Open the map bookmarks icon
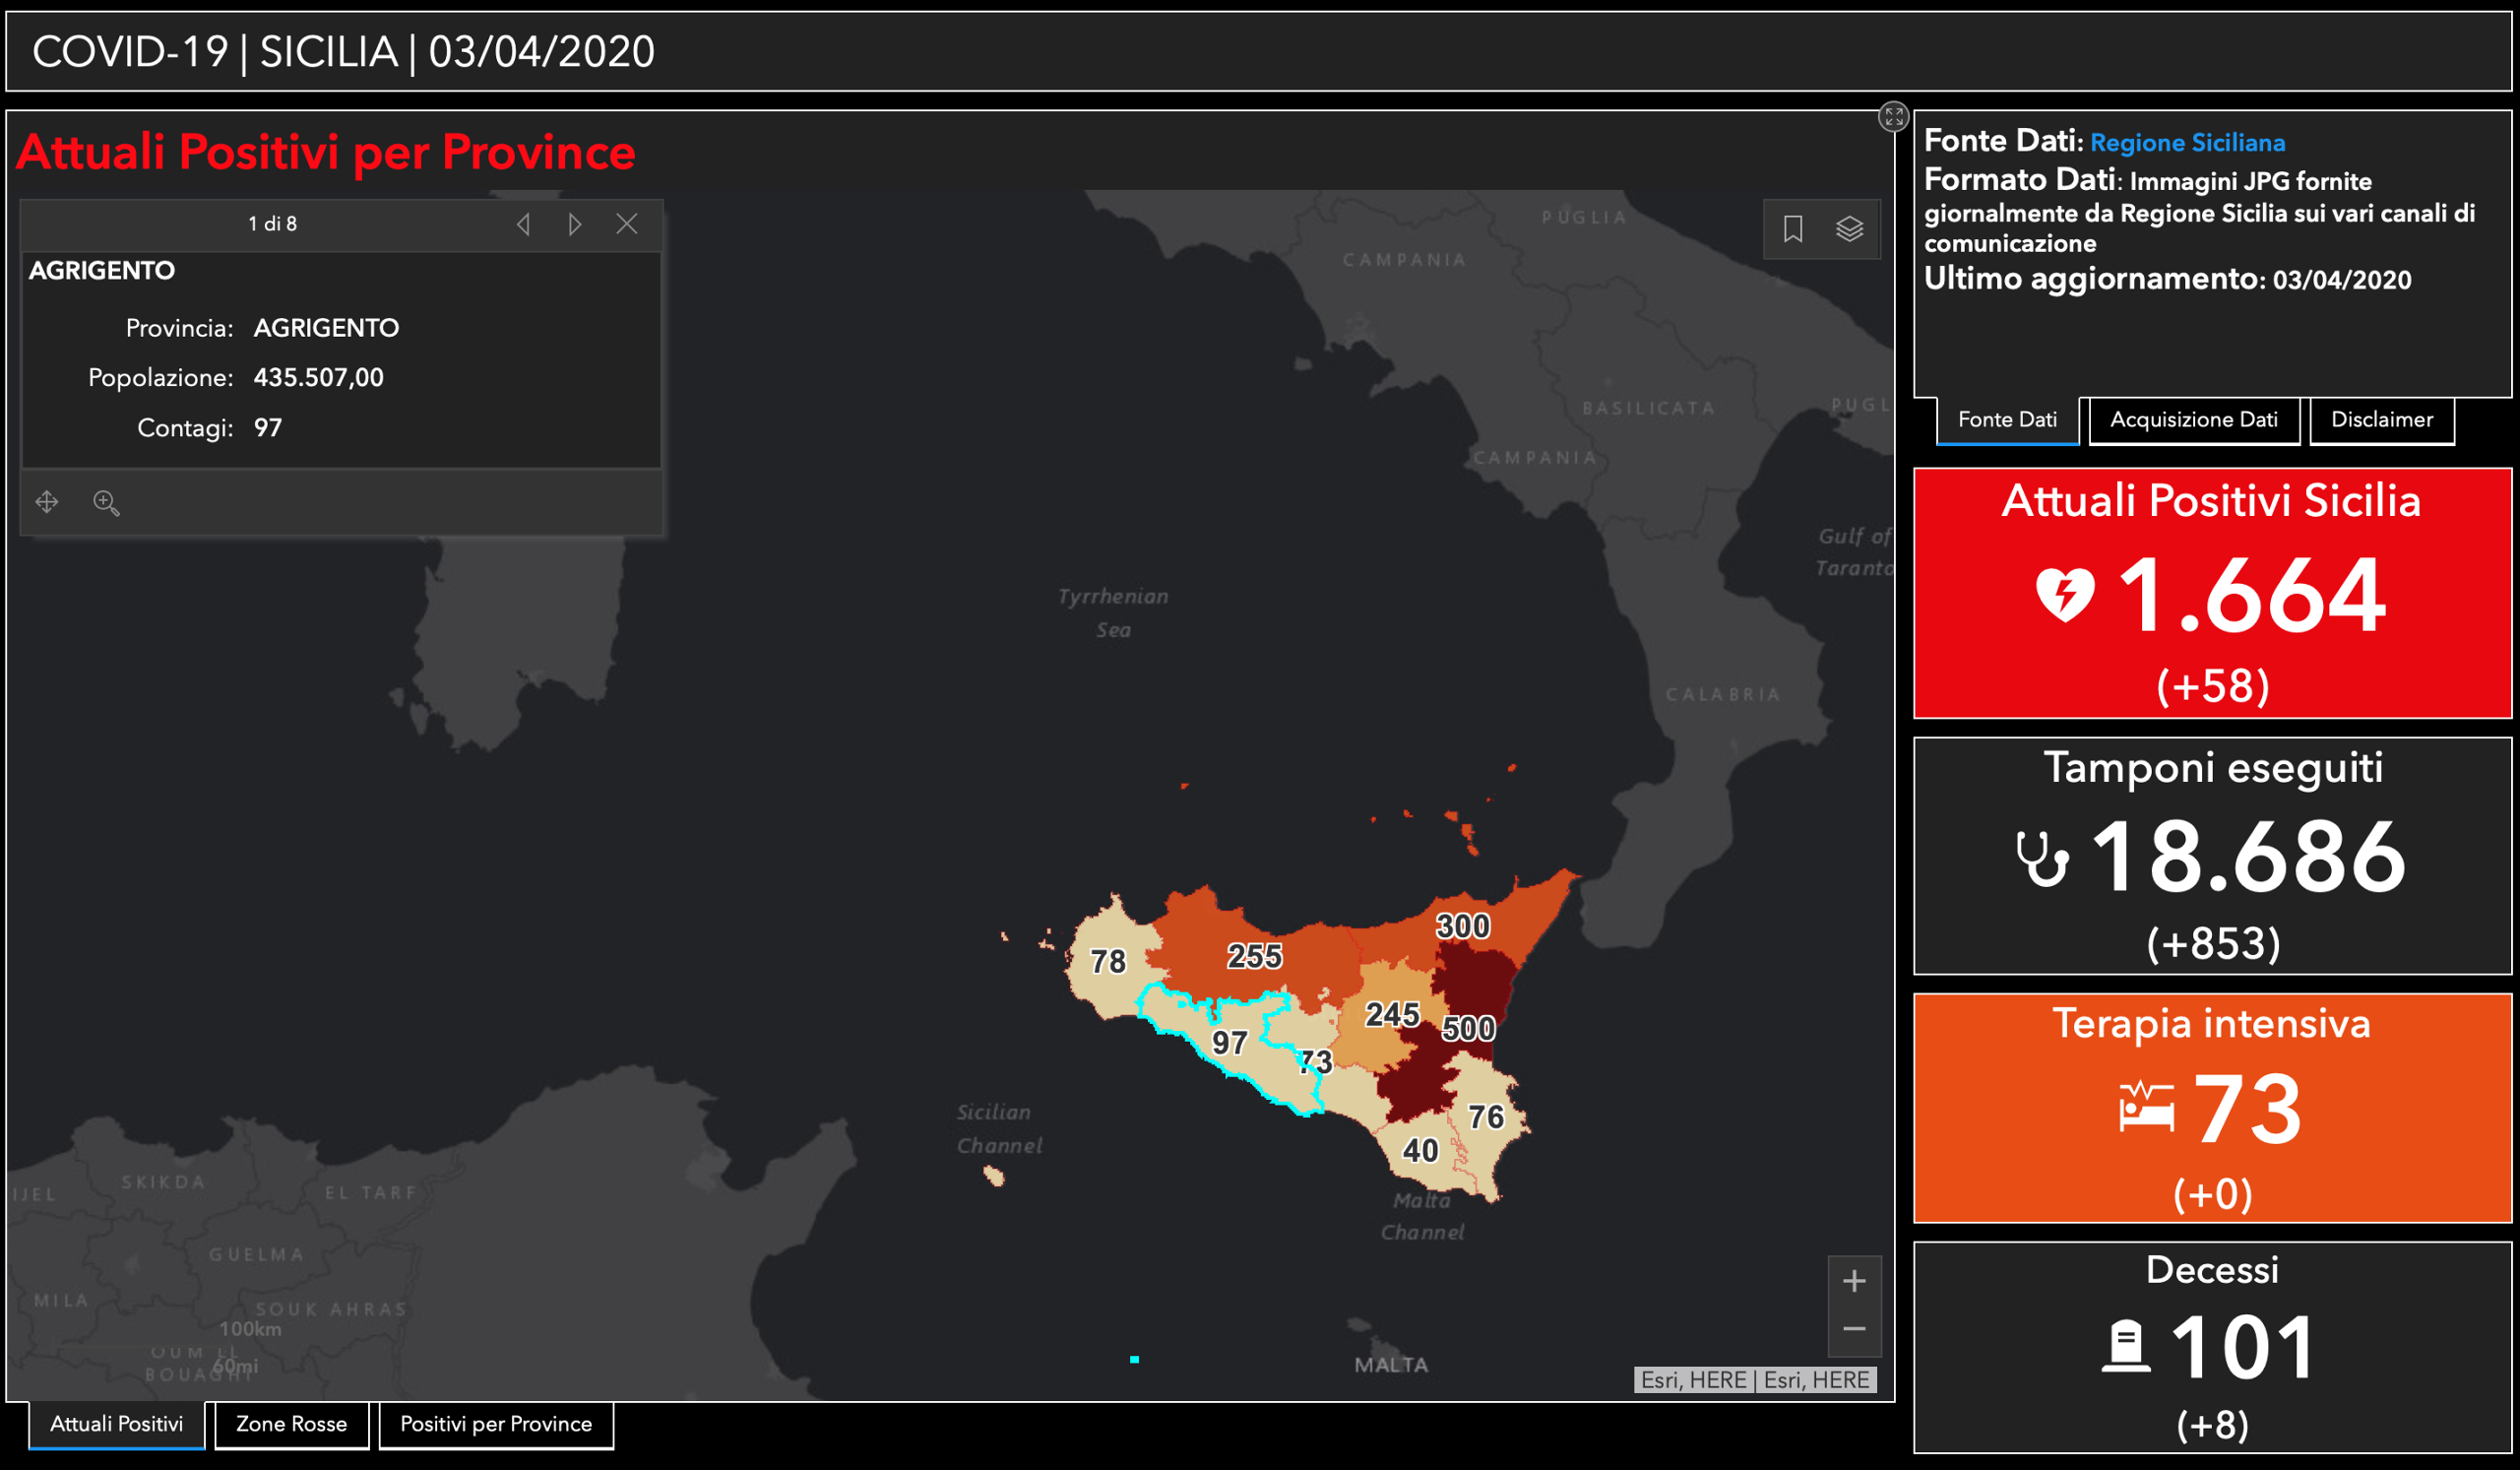This screenshot has height=1470, width=2520. pyautogui.click(x=1792, y=229)
